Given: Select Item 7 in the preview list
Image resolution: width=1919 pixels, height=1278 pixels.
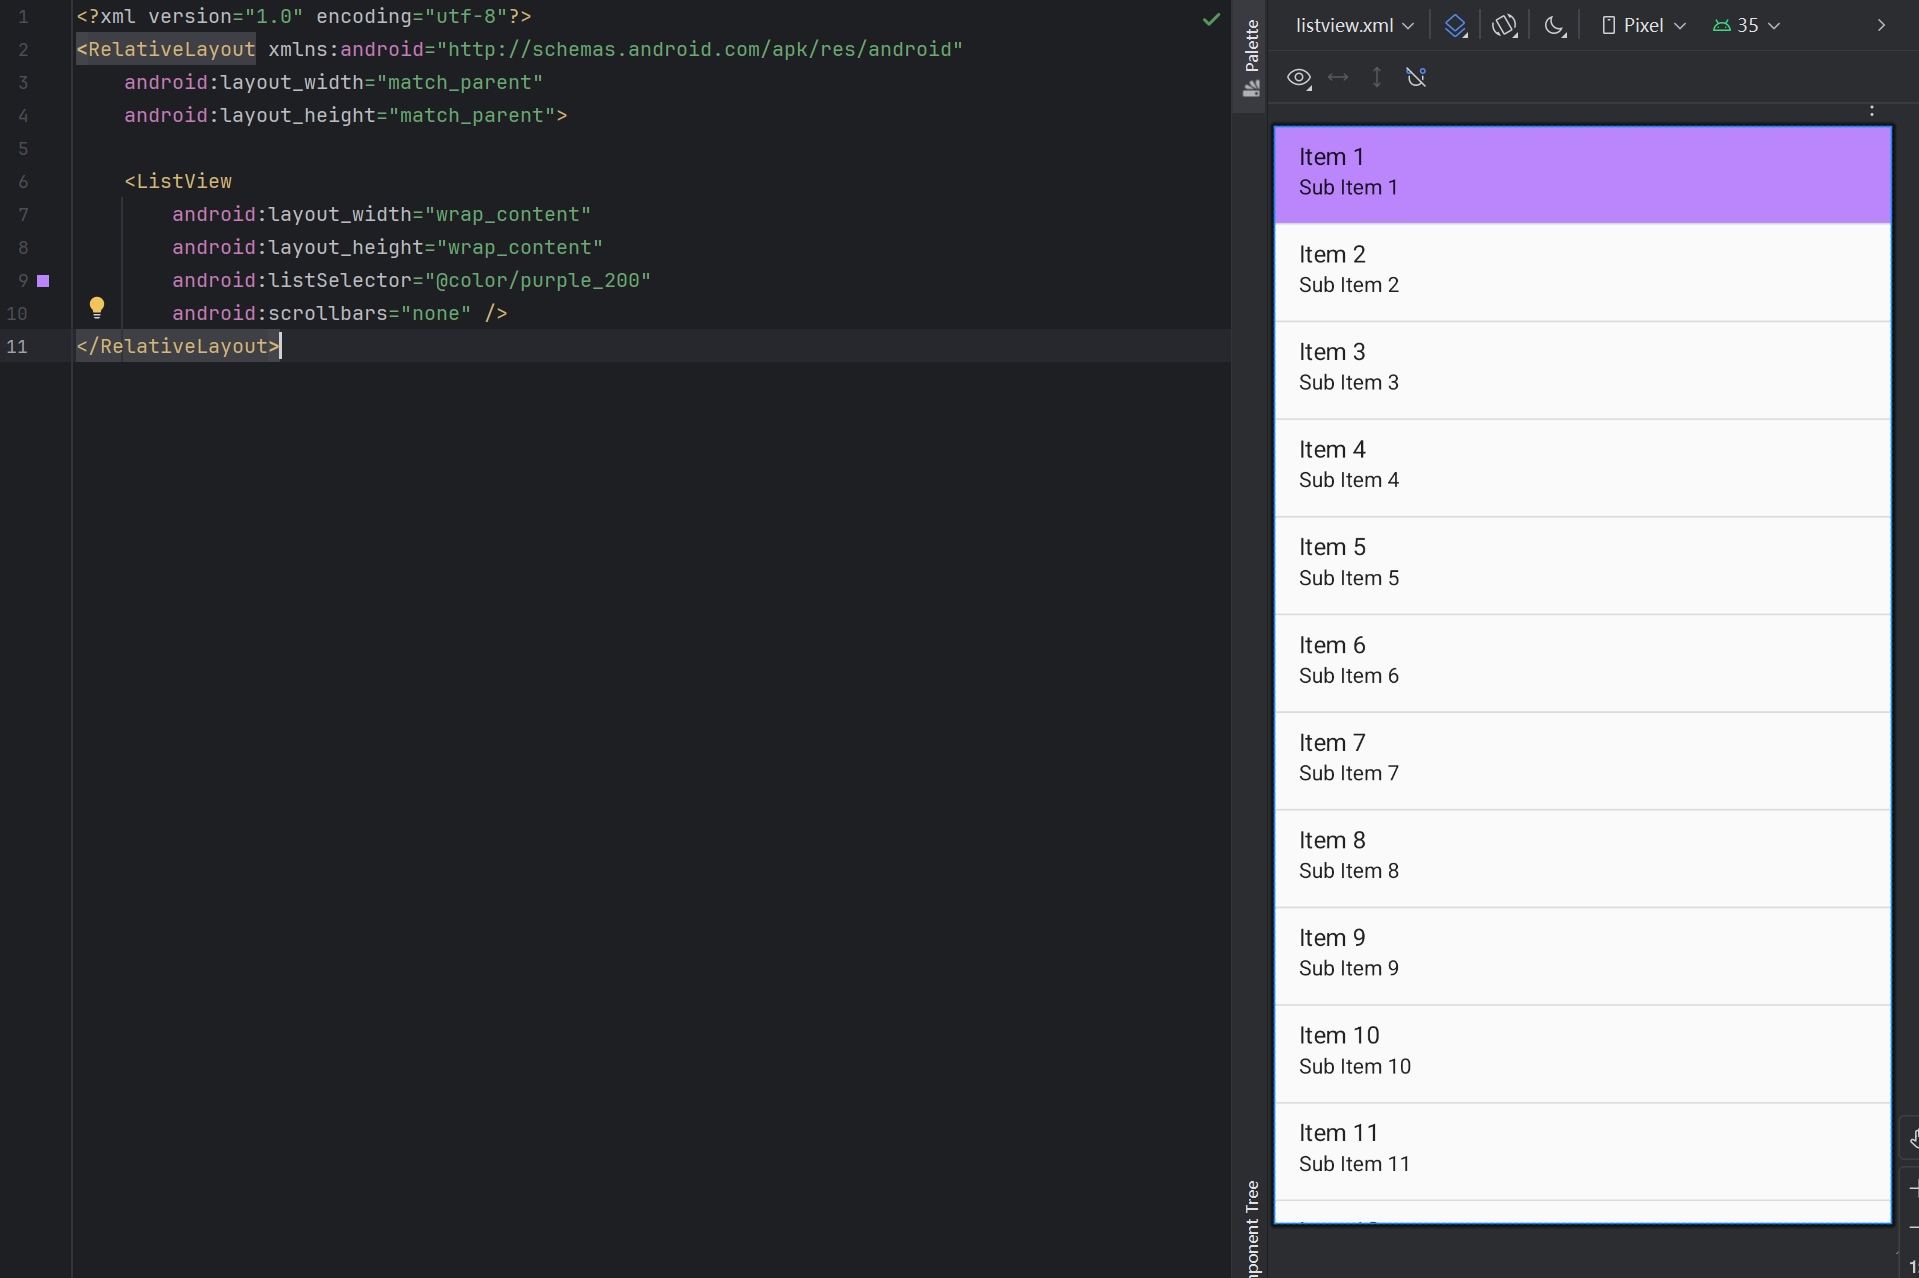Looking at the screenshot, I should coord(1582,759).
